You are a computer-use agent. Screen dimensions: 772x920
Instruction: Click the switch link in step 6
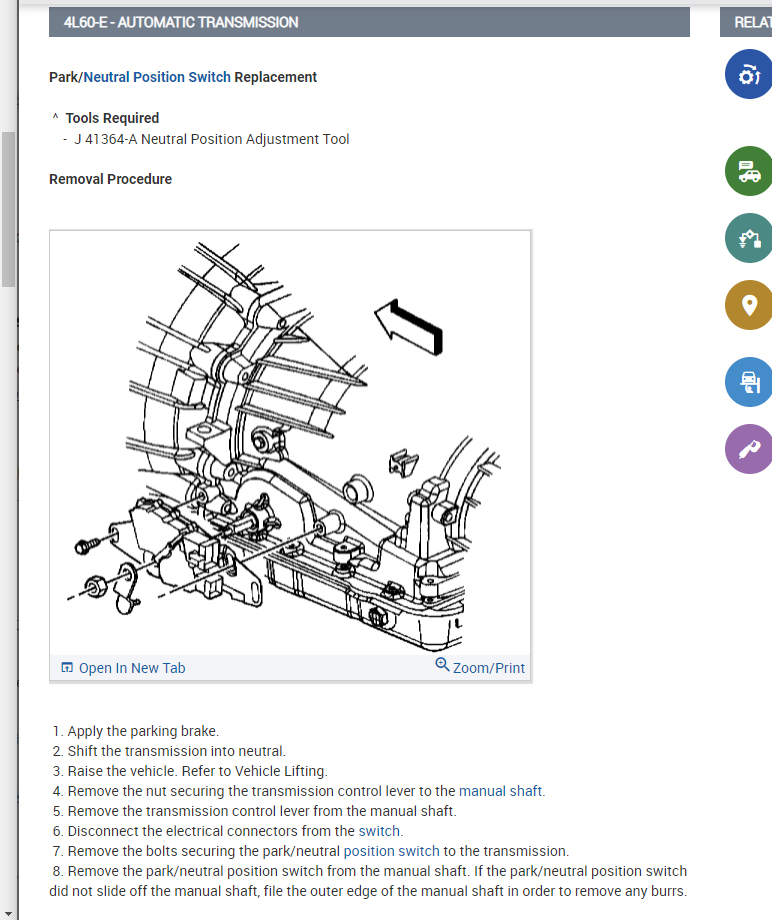[380, 831]
